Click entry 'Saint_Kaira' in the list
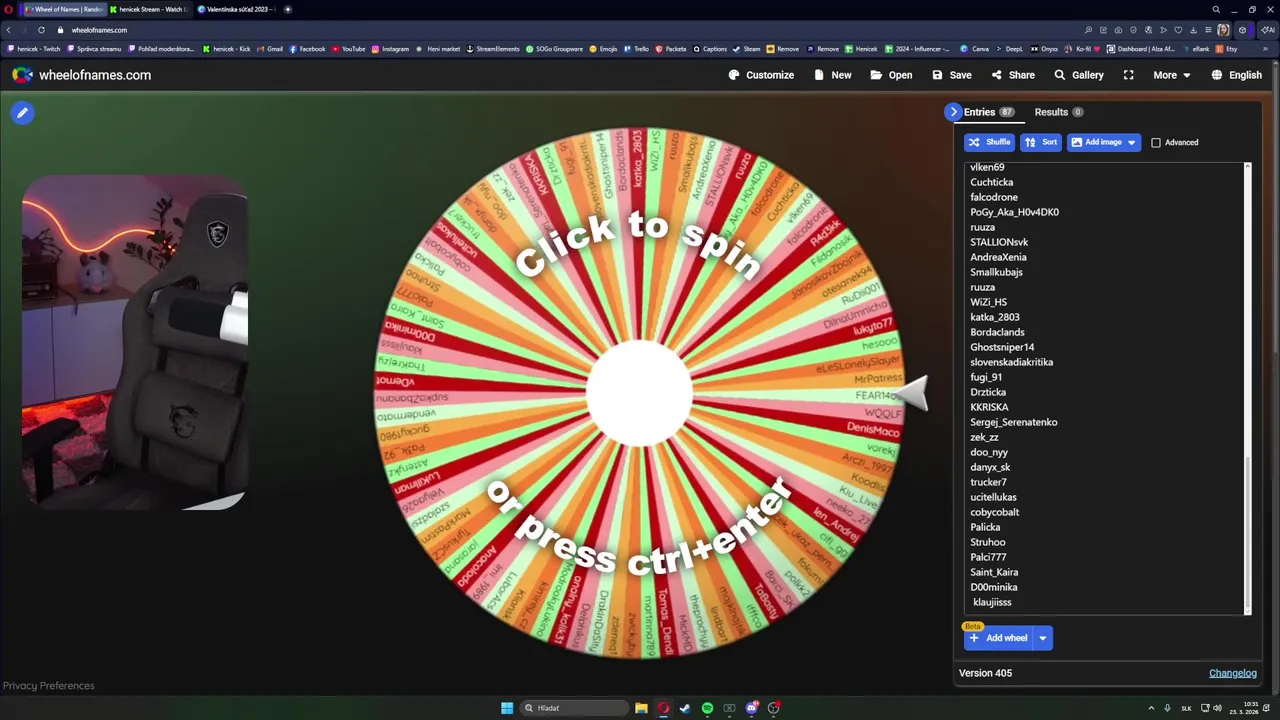The height and width of the screenshot is (720, 1280). [994, 572]
